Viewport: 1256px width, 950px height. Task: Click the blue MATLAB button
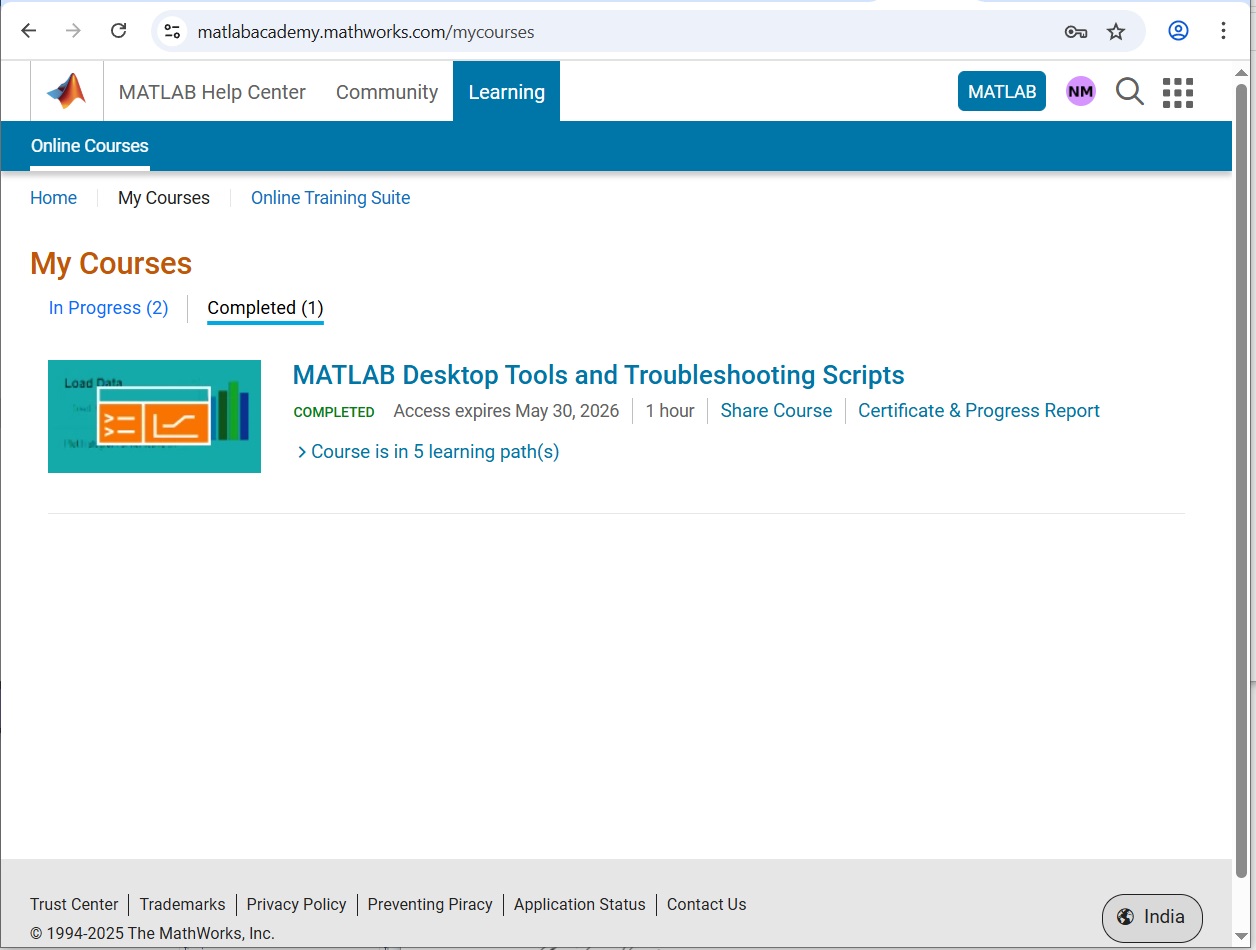point(1002,91)
